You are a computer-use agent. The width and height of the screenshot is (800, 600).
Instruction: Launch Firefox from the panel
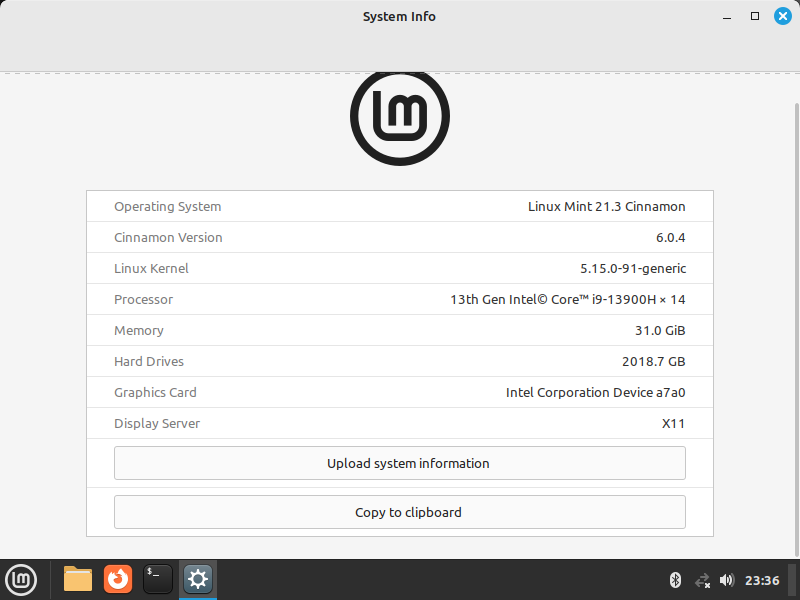click(118, 580)
